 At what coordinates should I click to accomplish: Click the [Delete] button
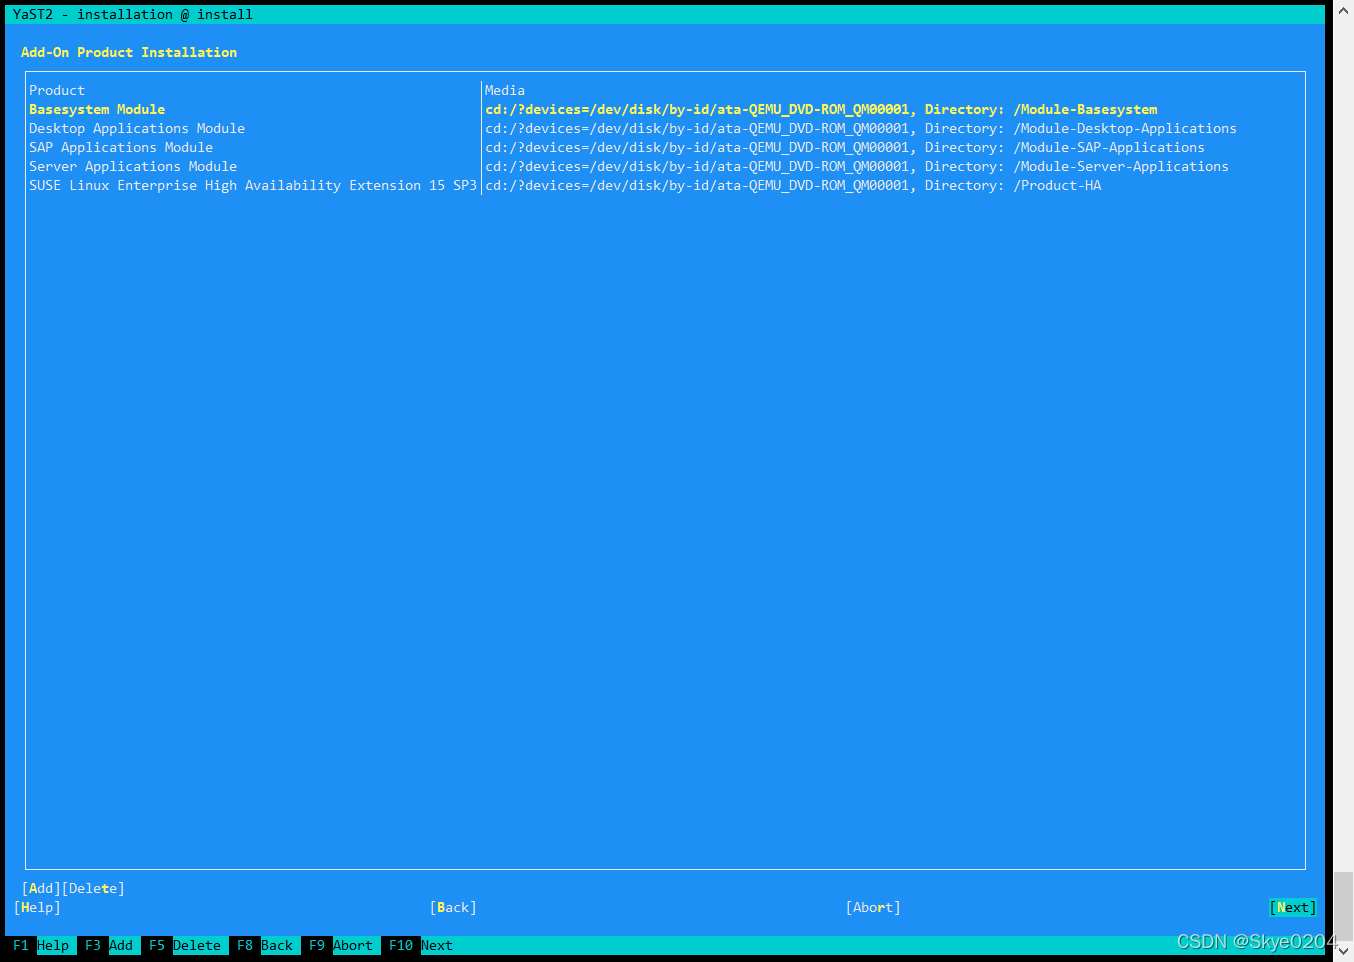(x=93, y=889)
